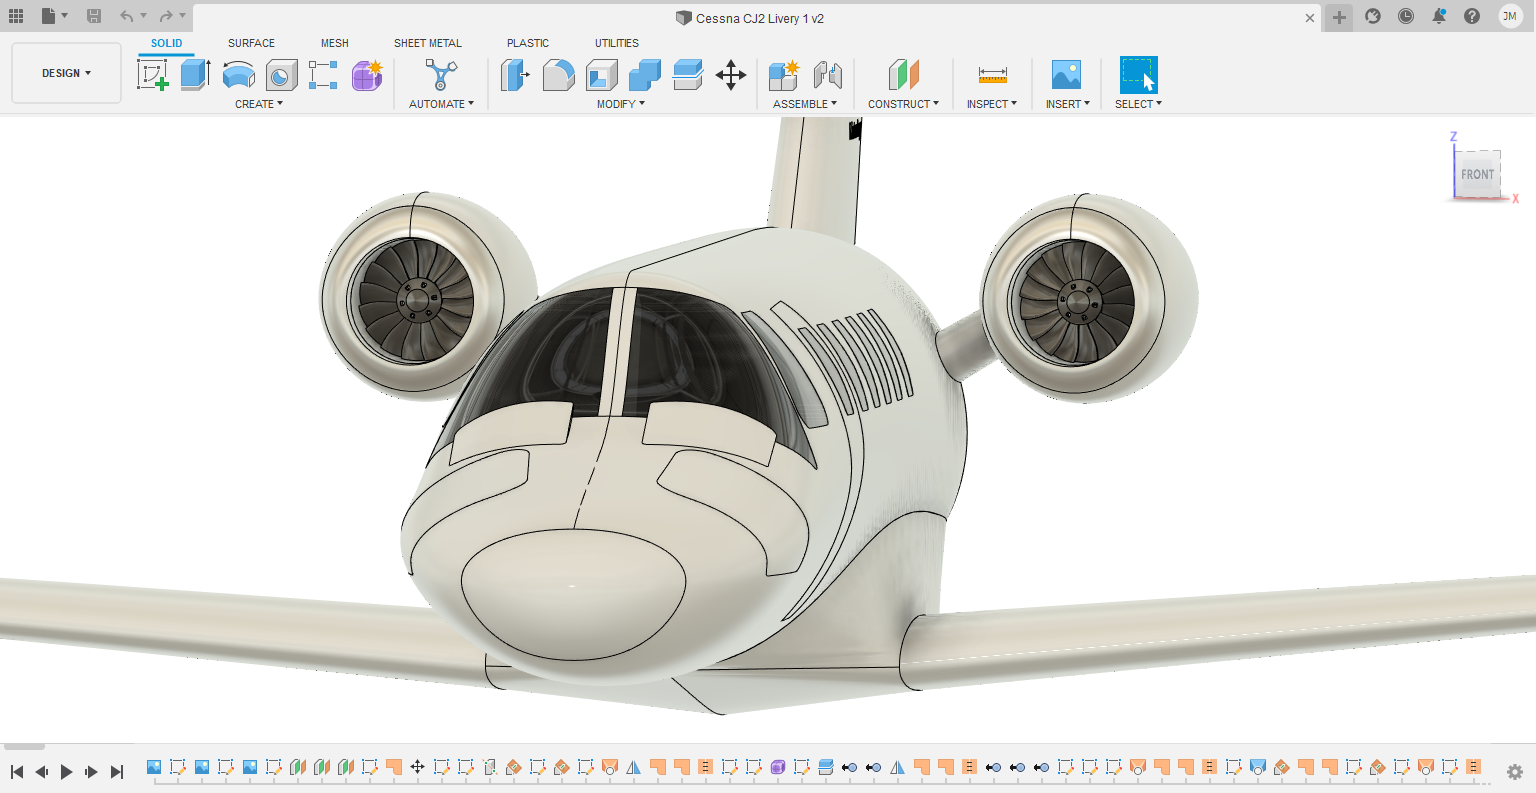Create a New Component
The width and height of the screenshot is (1536, 793).
(784, 75)
